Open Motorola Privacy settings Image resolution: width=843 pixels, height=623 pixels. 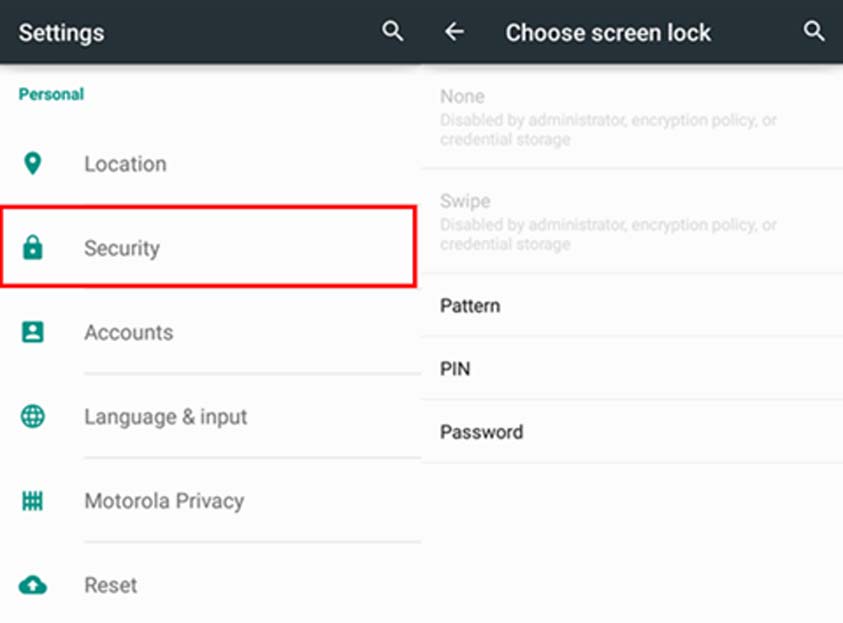[x=164, y=501]
